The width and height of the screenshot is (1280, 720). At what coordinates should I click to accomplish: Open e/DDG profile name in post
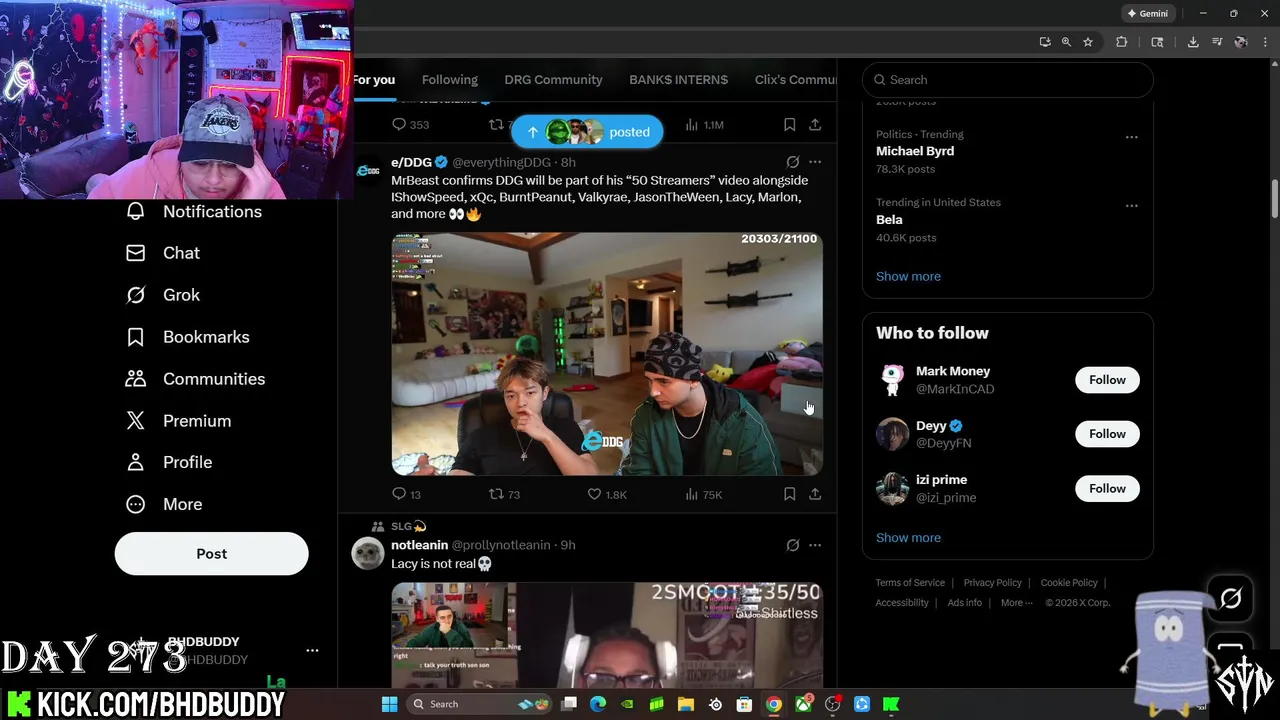[411, 162]
